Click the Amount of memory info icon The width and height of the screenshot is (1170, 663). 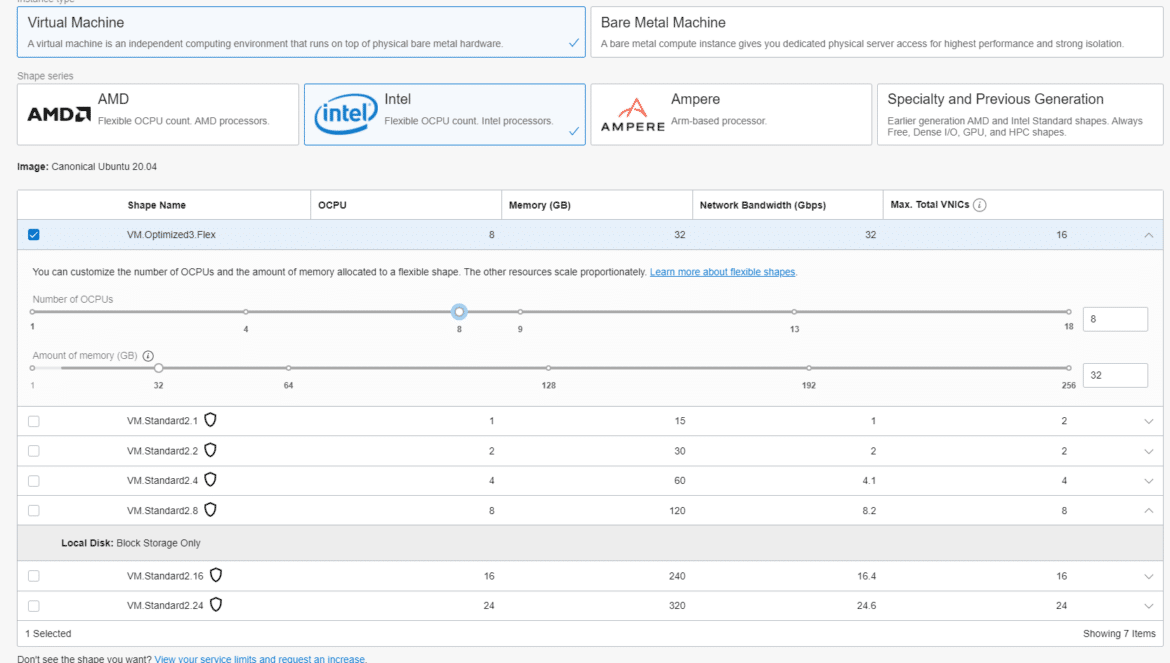[x=148, y=356]
